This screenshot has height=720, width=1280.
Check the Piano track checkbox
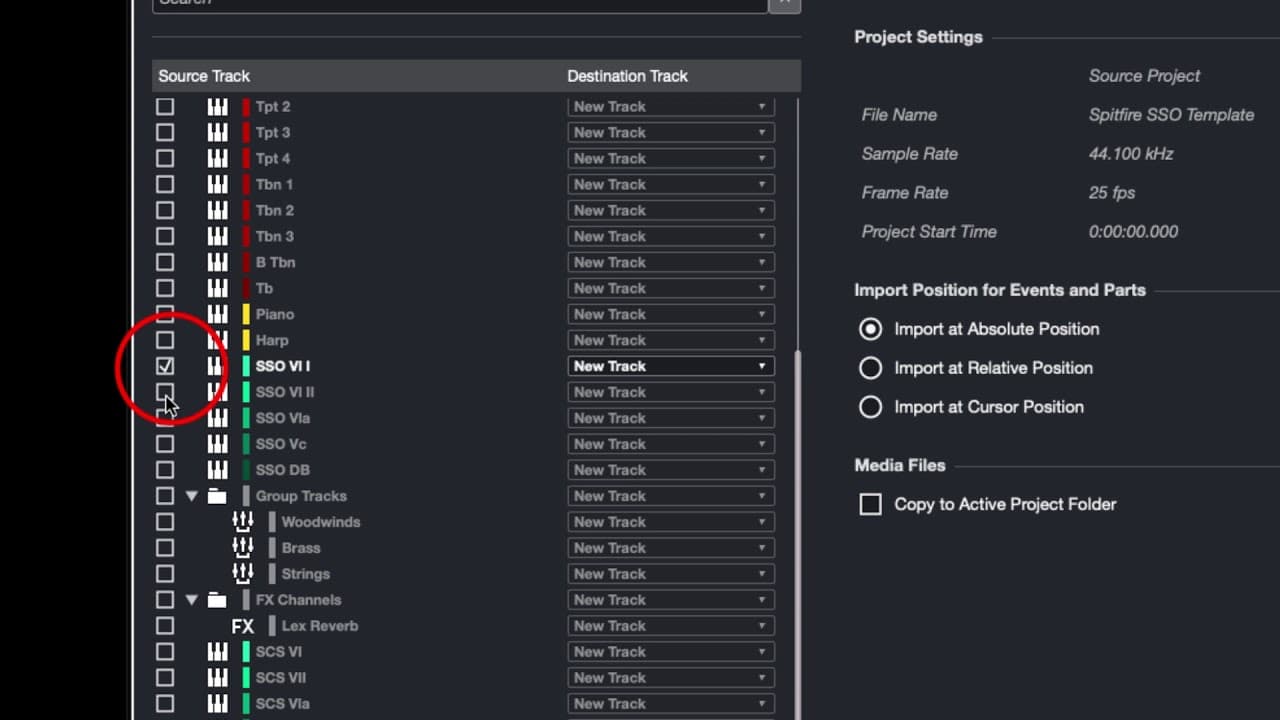coord(165,314)
